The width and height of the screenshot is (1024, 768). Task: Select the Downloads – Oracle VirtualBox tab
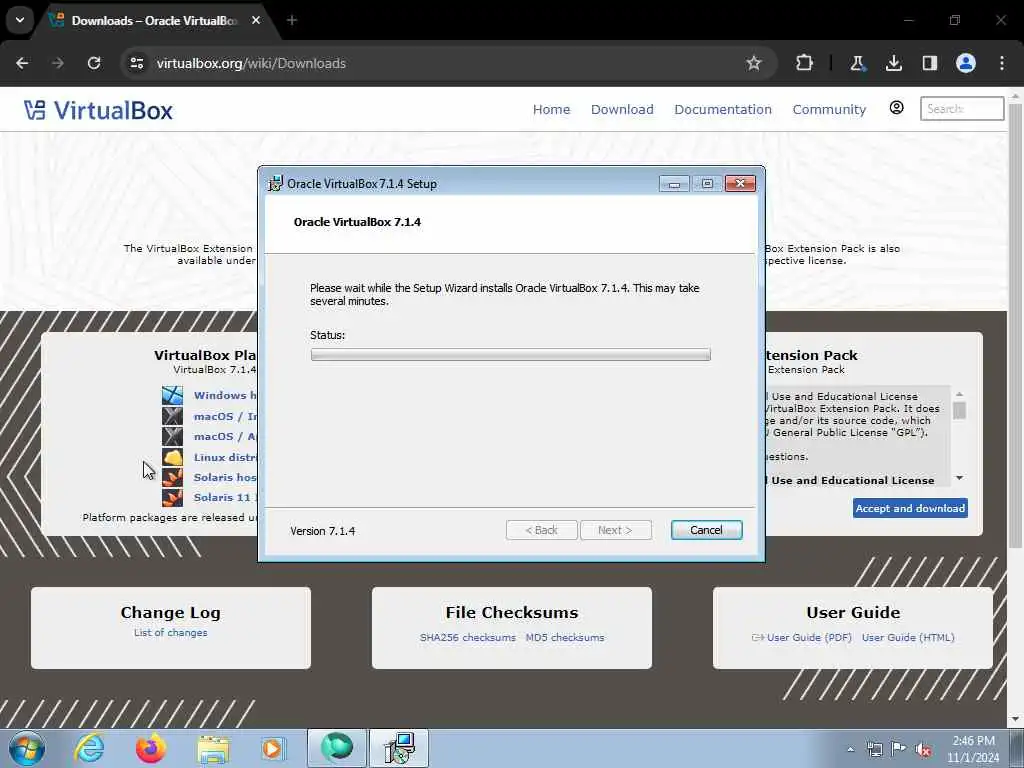[155, 20]
